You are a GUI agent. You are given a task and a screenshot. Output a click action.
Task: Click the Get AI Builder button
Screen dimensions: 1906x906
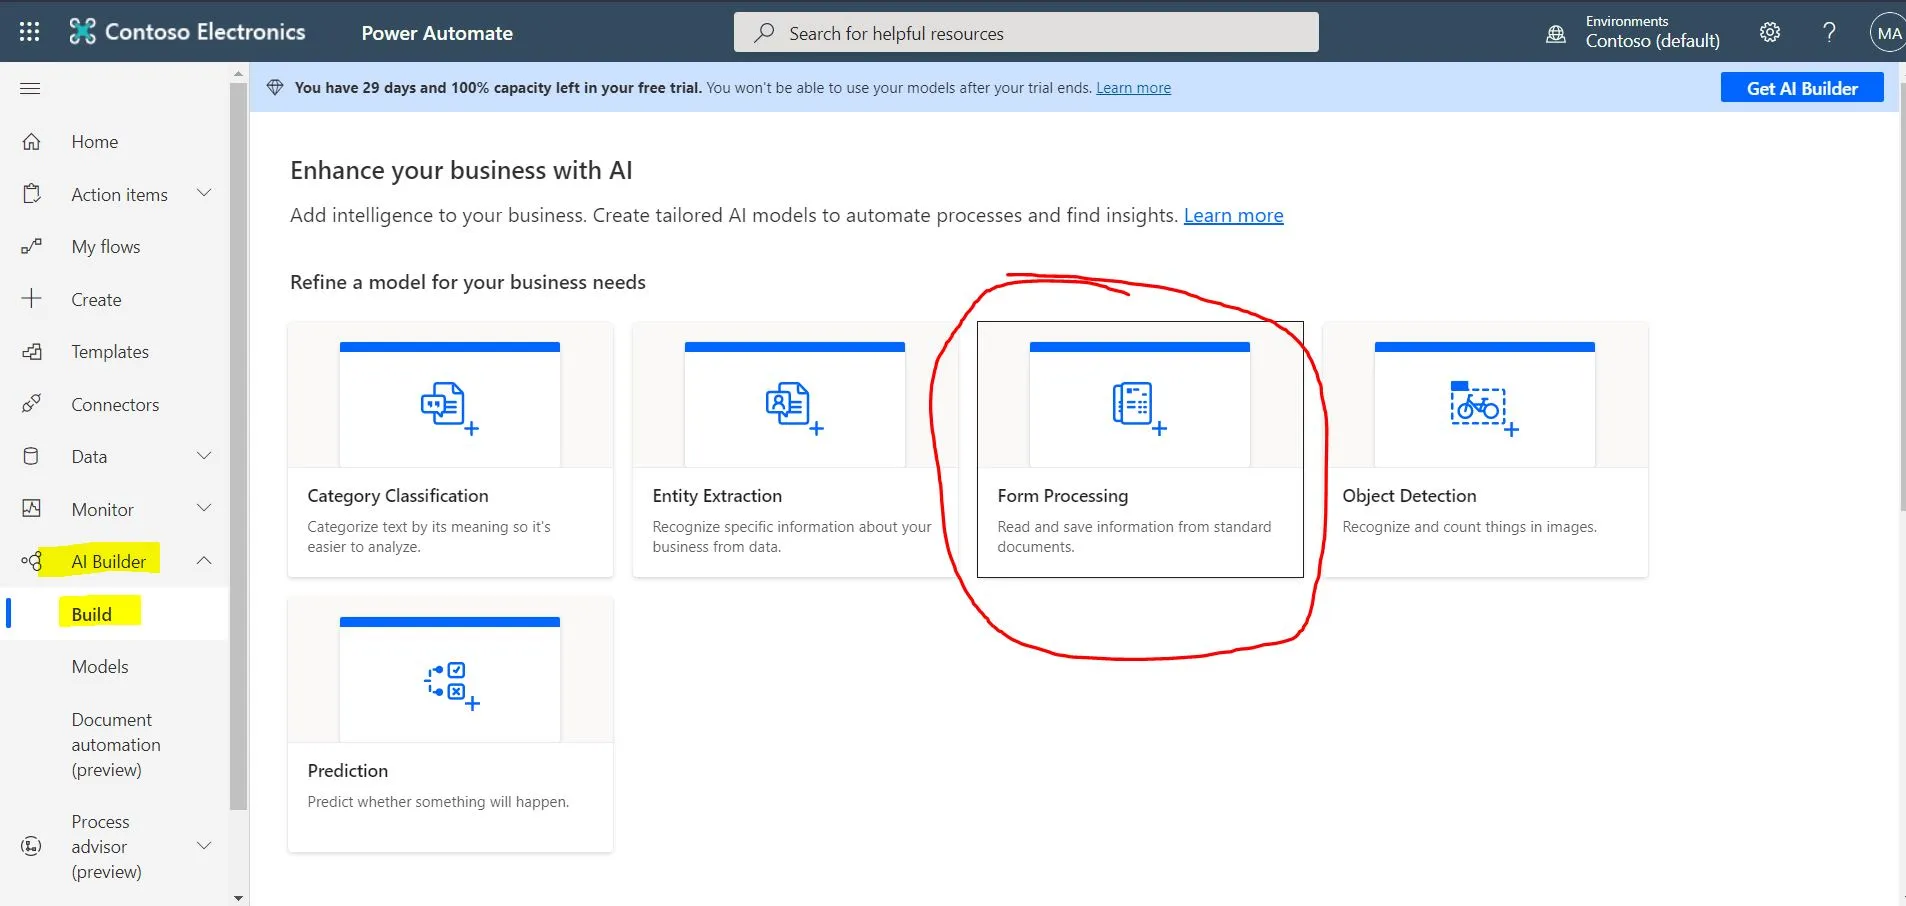click(1801, 88)
